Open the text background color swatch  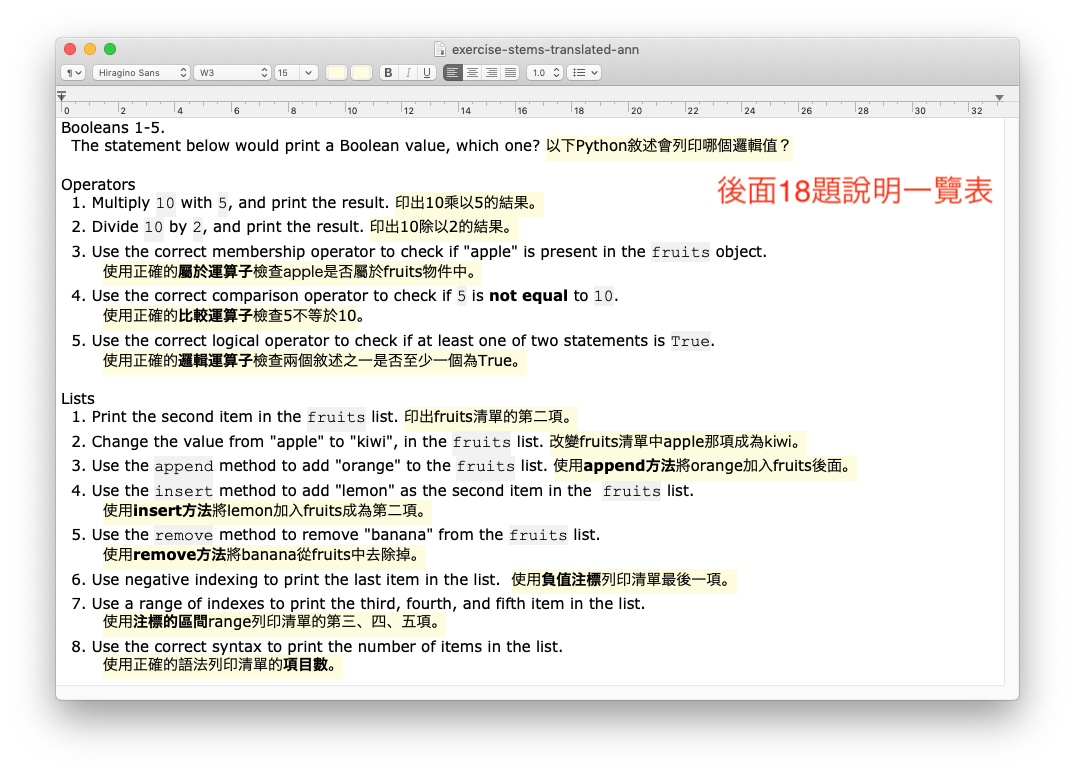pyautogui.click(x=361, y=73)
